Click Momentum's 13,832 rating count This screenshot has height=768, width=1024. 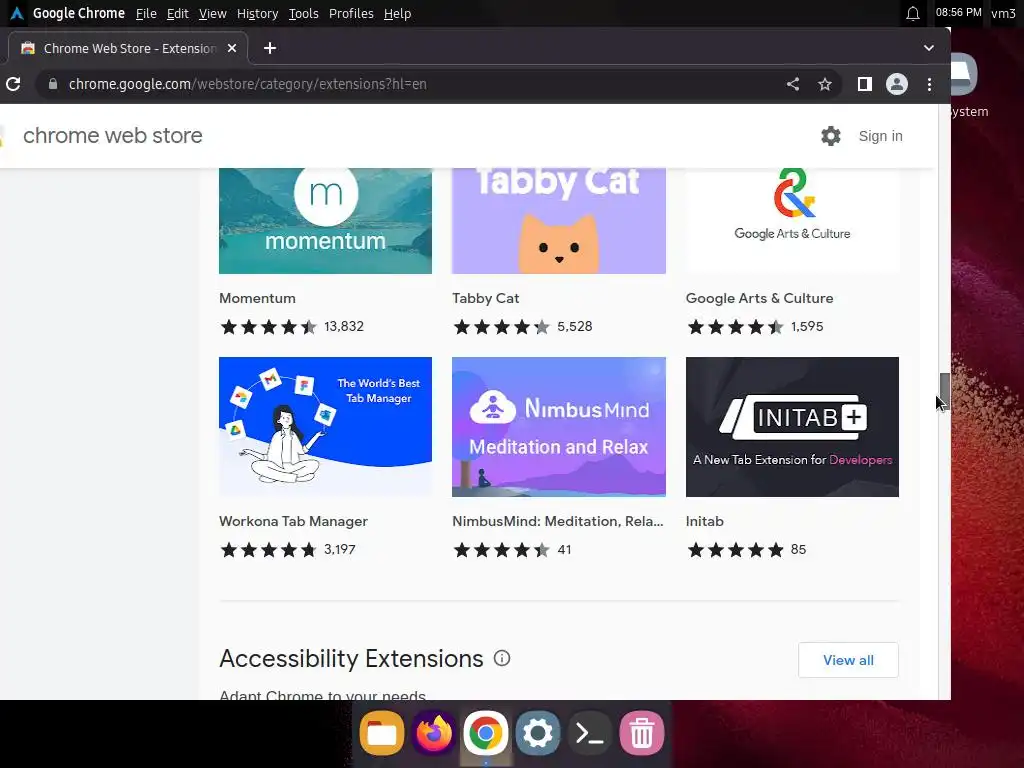click(x=344, y=327)
